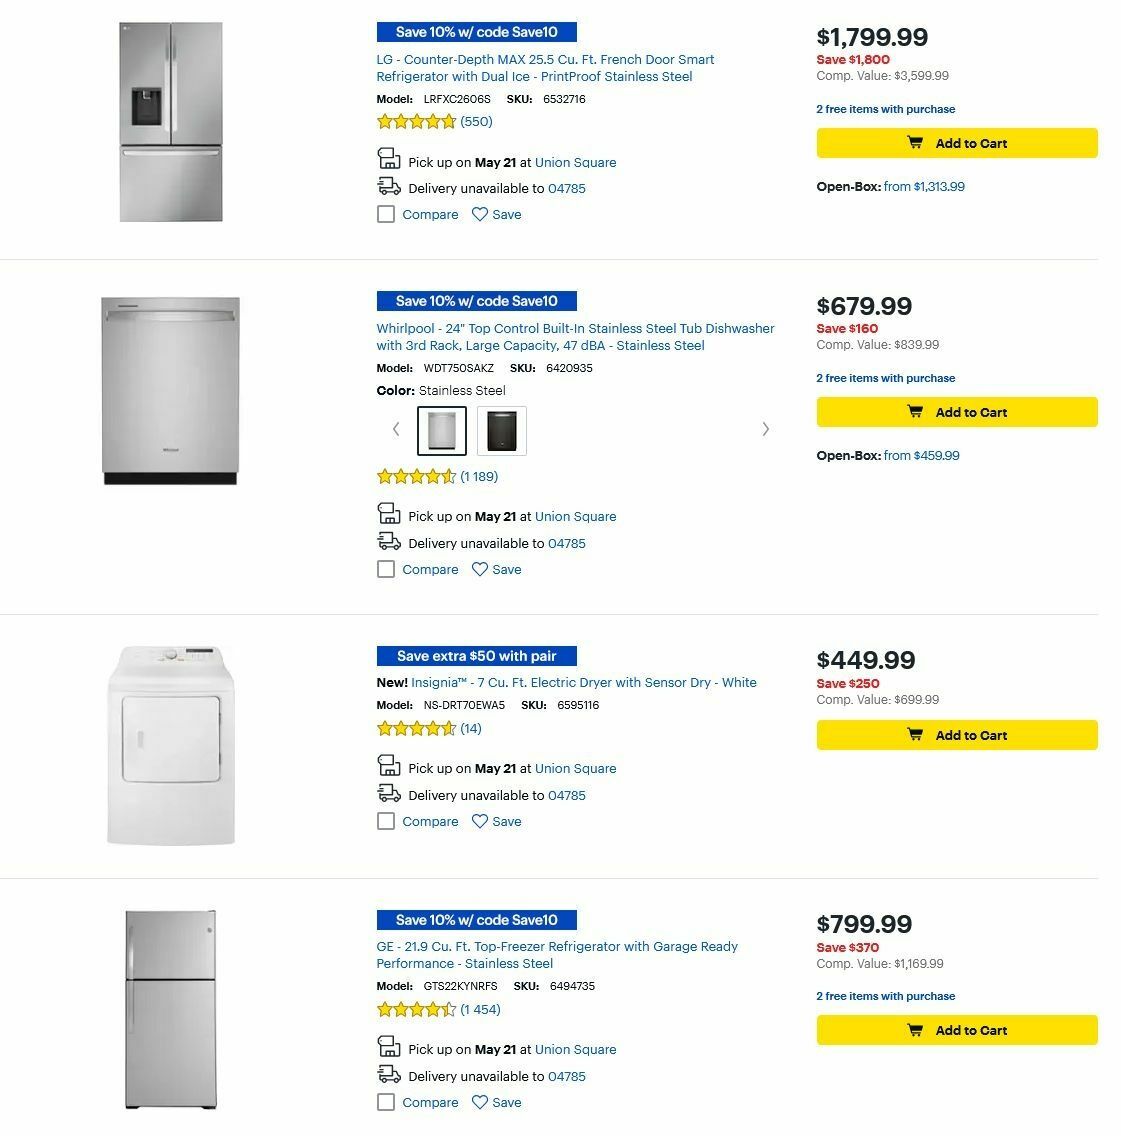Click the star rating for the Whirlpool dishwasher
The width and height of the screenshot is (1121, 1136).
point(417,476)
